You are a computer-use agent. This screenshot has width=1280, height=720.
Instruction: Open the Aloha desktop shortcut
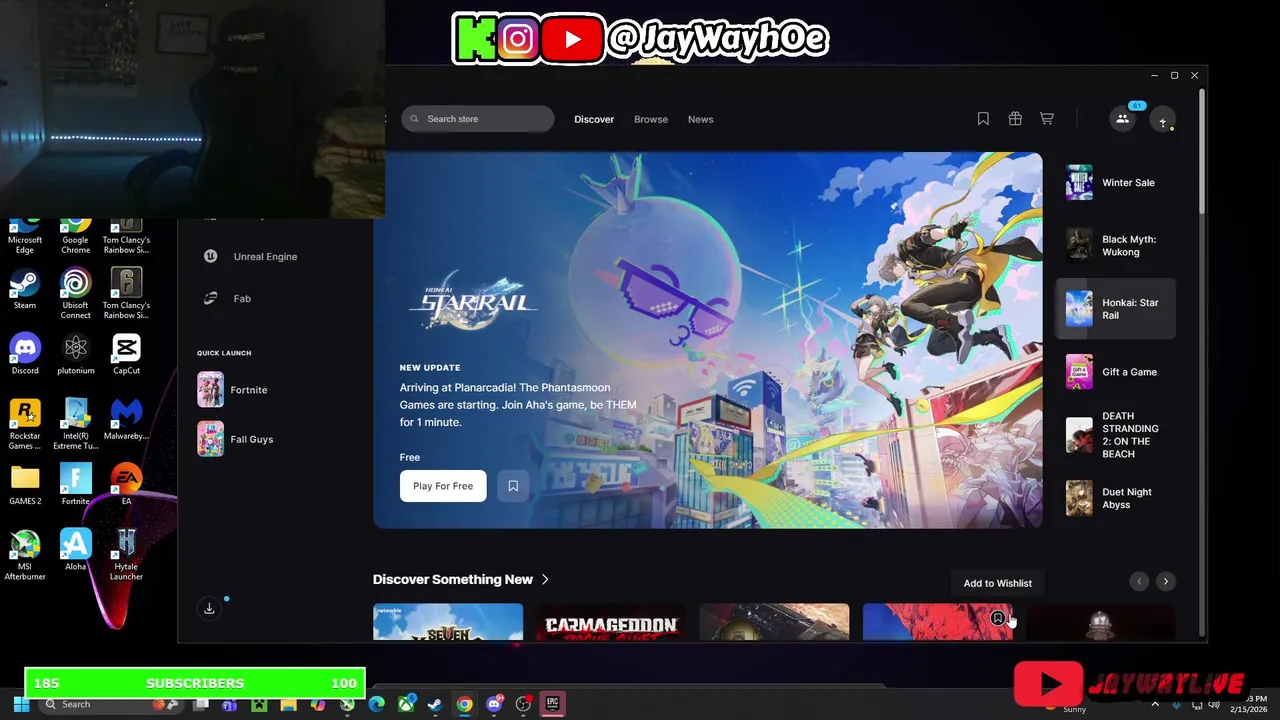click(x=76, y=550)
